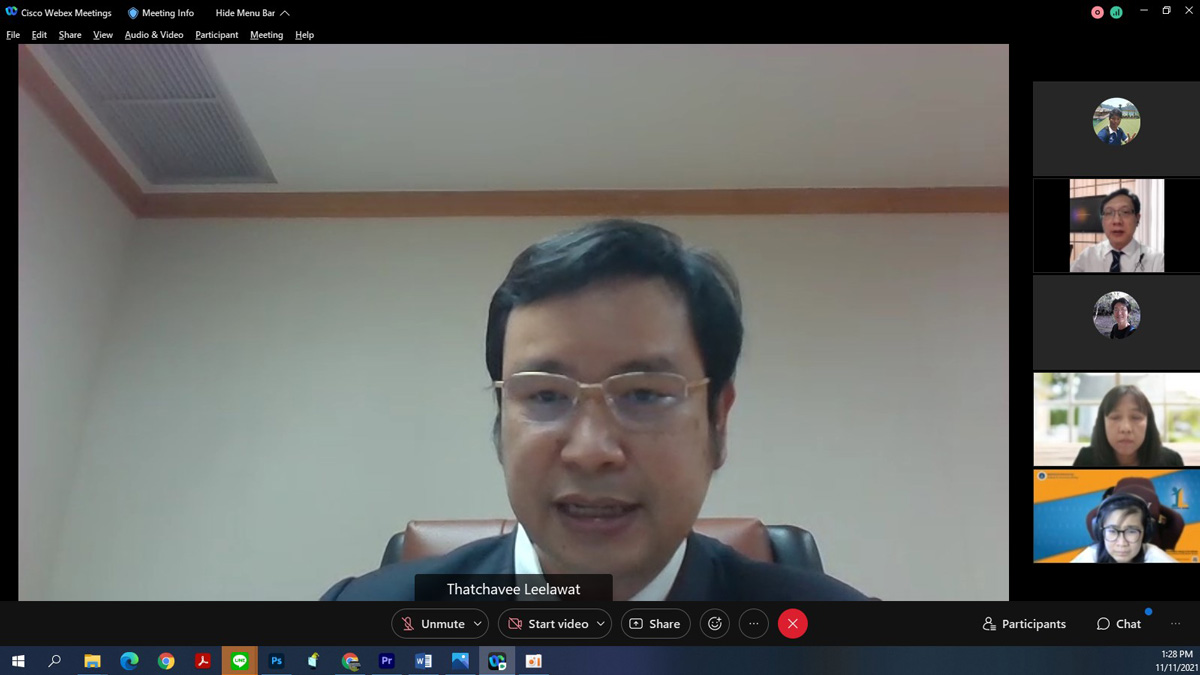Expand audio options arrow beside Unmute

point(478,624)
